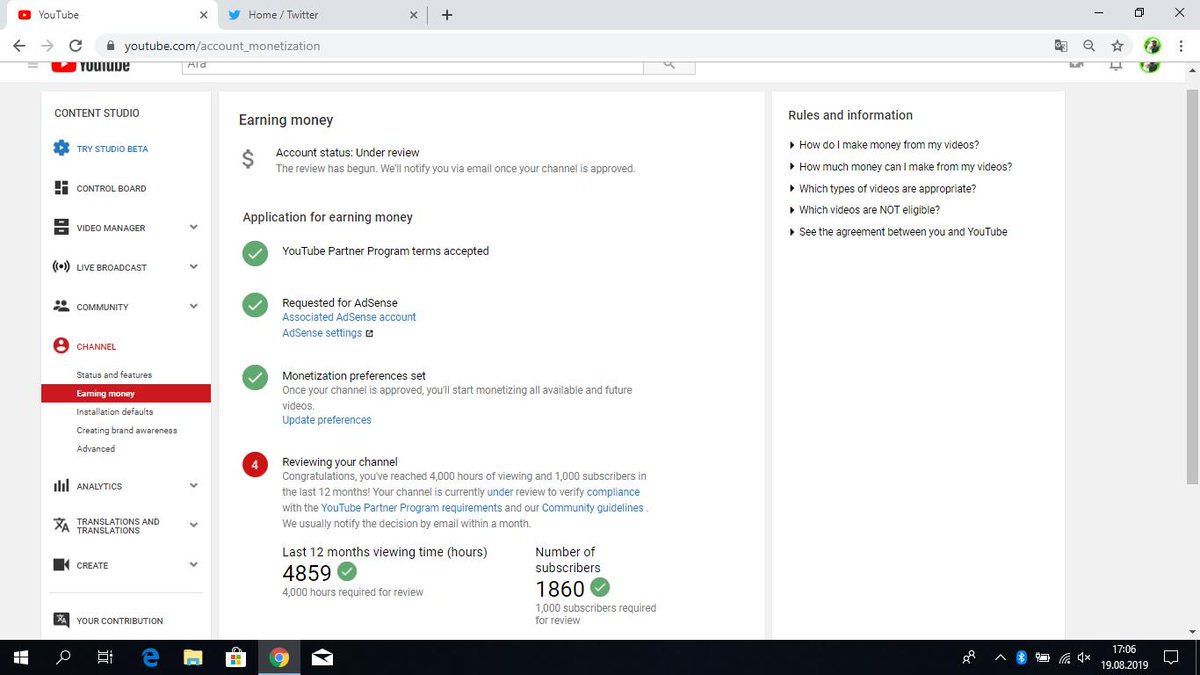Bookmark this page with star icon

click(1117, 46)
